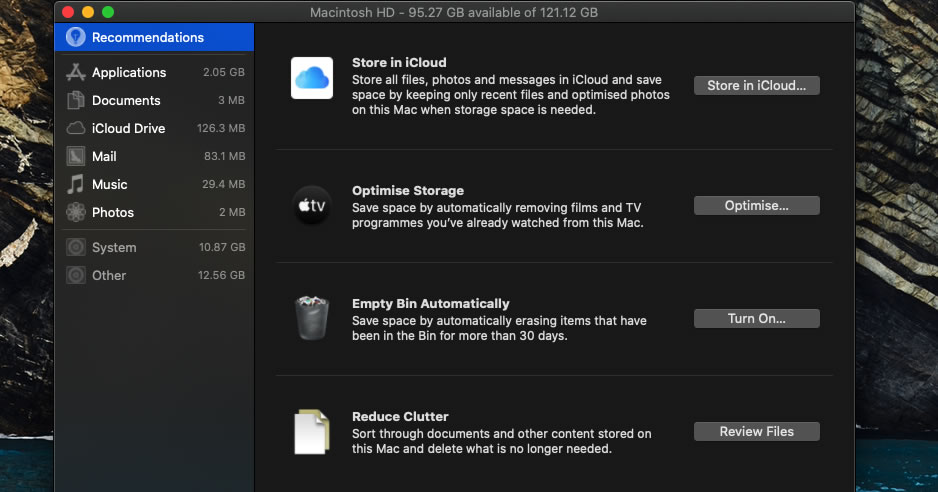938x492 pixels.
Task: Select Documents in the sidebar
Action: pyautogui.click(x=156, y=100)
